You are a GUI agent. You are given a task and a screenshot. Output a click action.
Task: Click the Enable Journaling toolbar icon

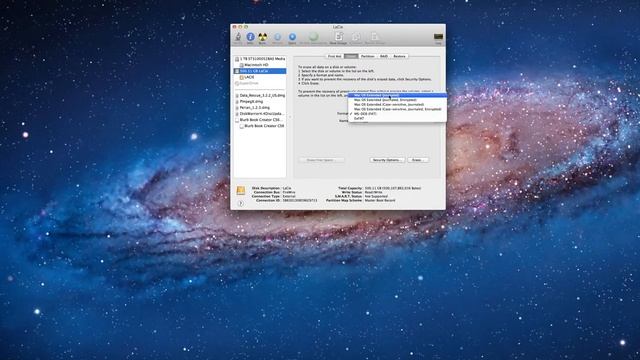pyautogui.click(x=313, y=38)
